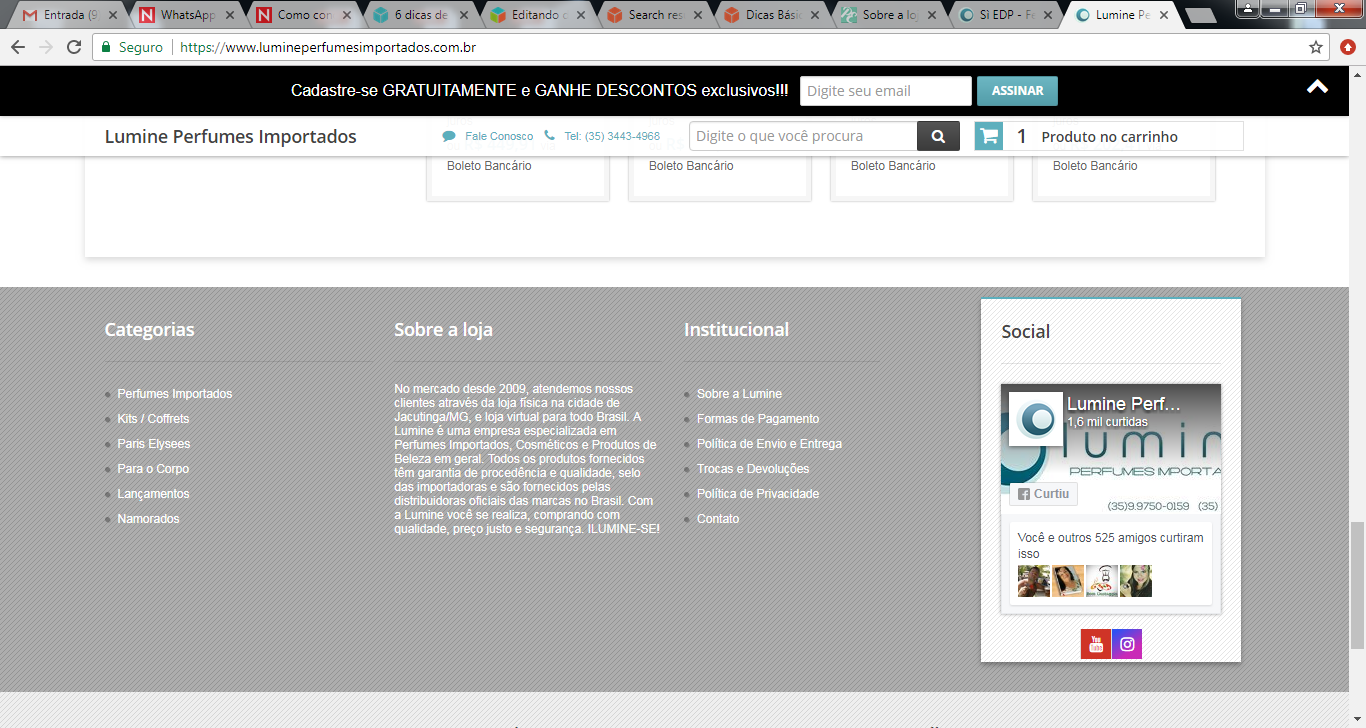This screenshot has height=728, width=1366.
Task: Click the page vertical scrollbar thumb
Action: coord(1357,583)
